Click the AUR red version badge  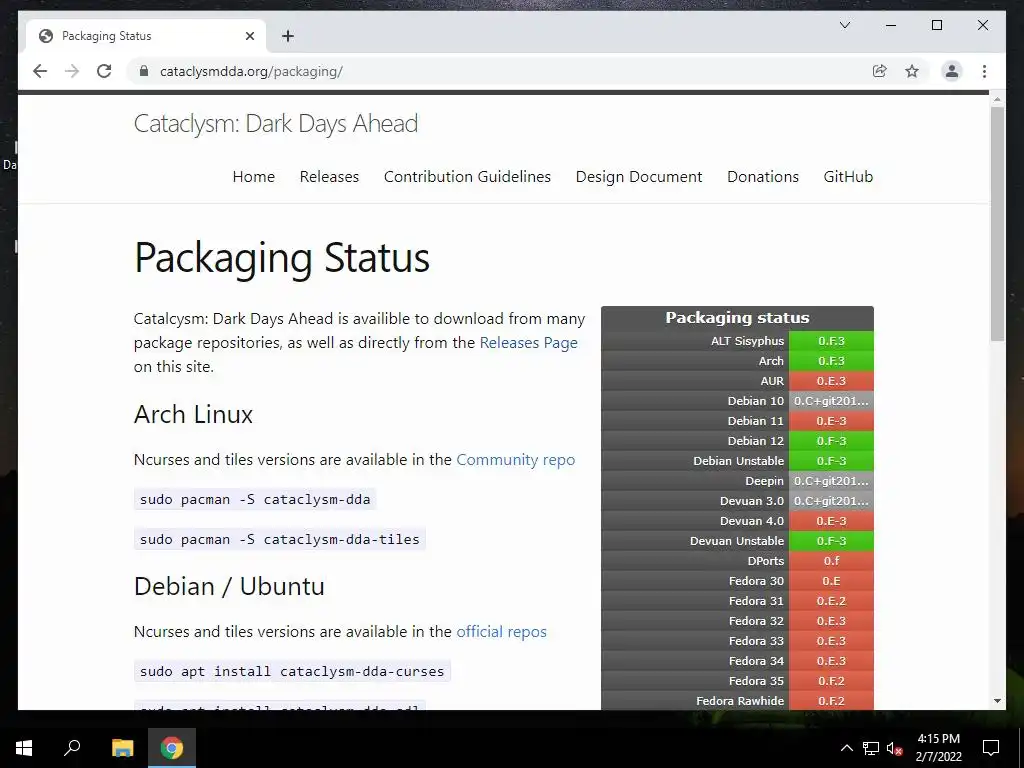click(x=831, y=381)
